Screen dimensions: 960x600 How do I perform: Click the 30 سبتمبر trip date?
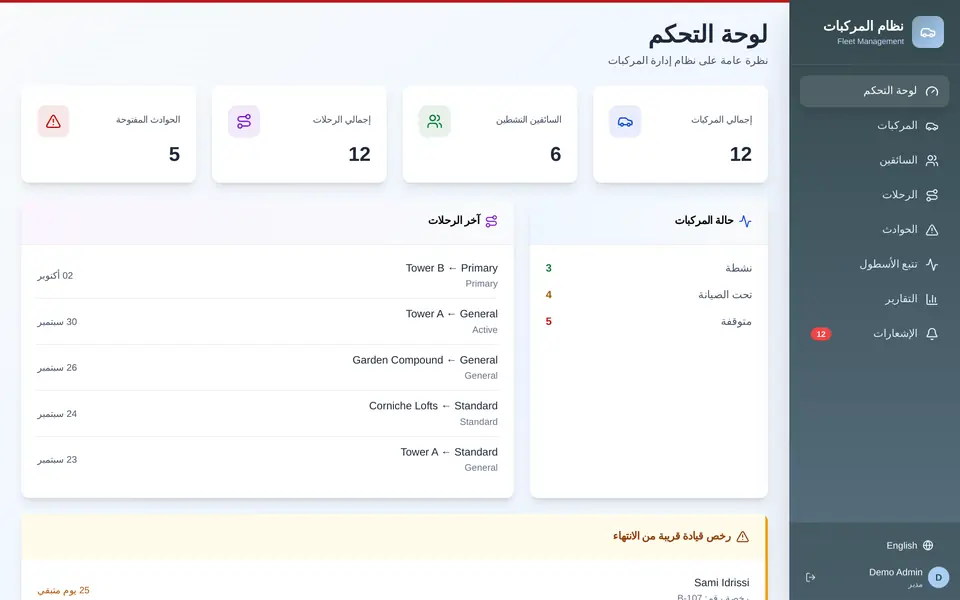pyautogui.click(x=57, y=322)
